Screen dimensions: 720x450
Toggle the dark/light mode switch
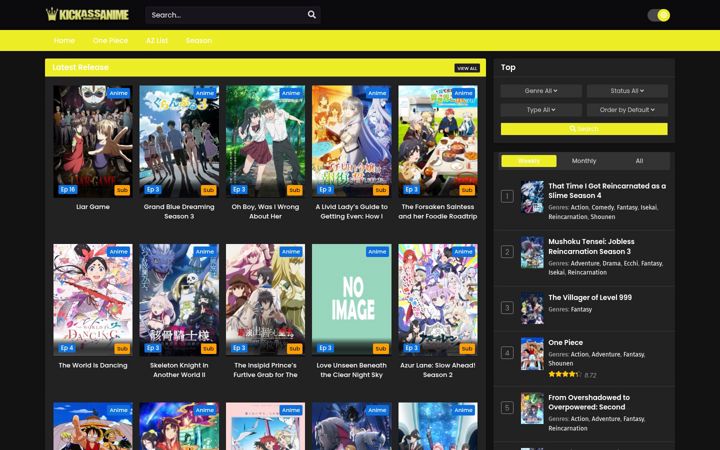click(x=658, y=15)
